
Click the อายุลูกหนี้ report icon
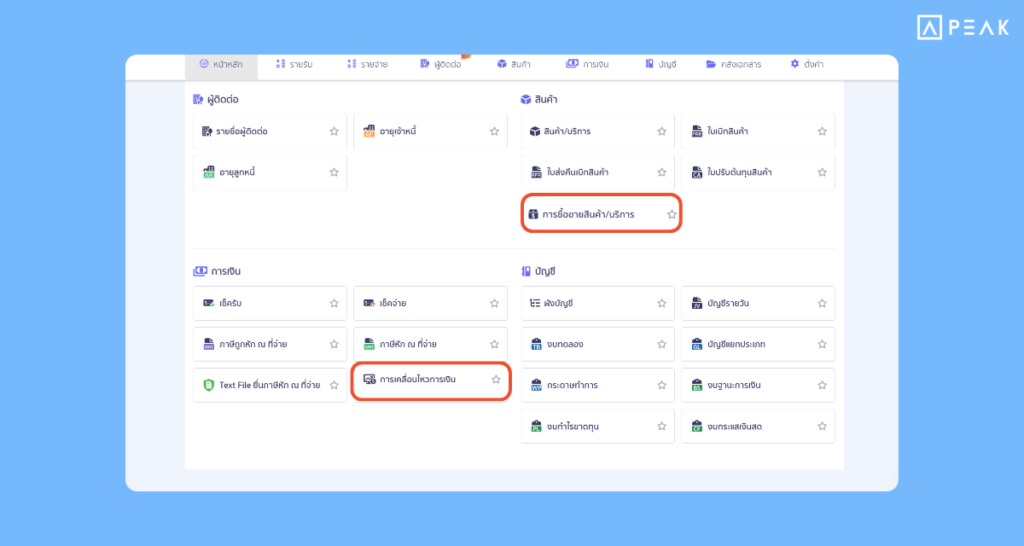click(208, 172)
